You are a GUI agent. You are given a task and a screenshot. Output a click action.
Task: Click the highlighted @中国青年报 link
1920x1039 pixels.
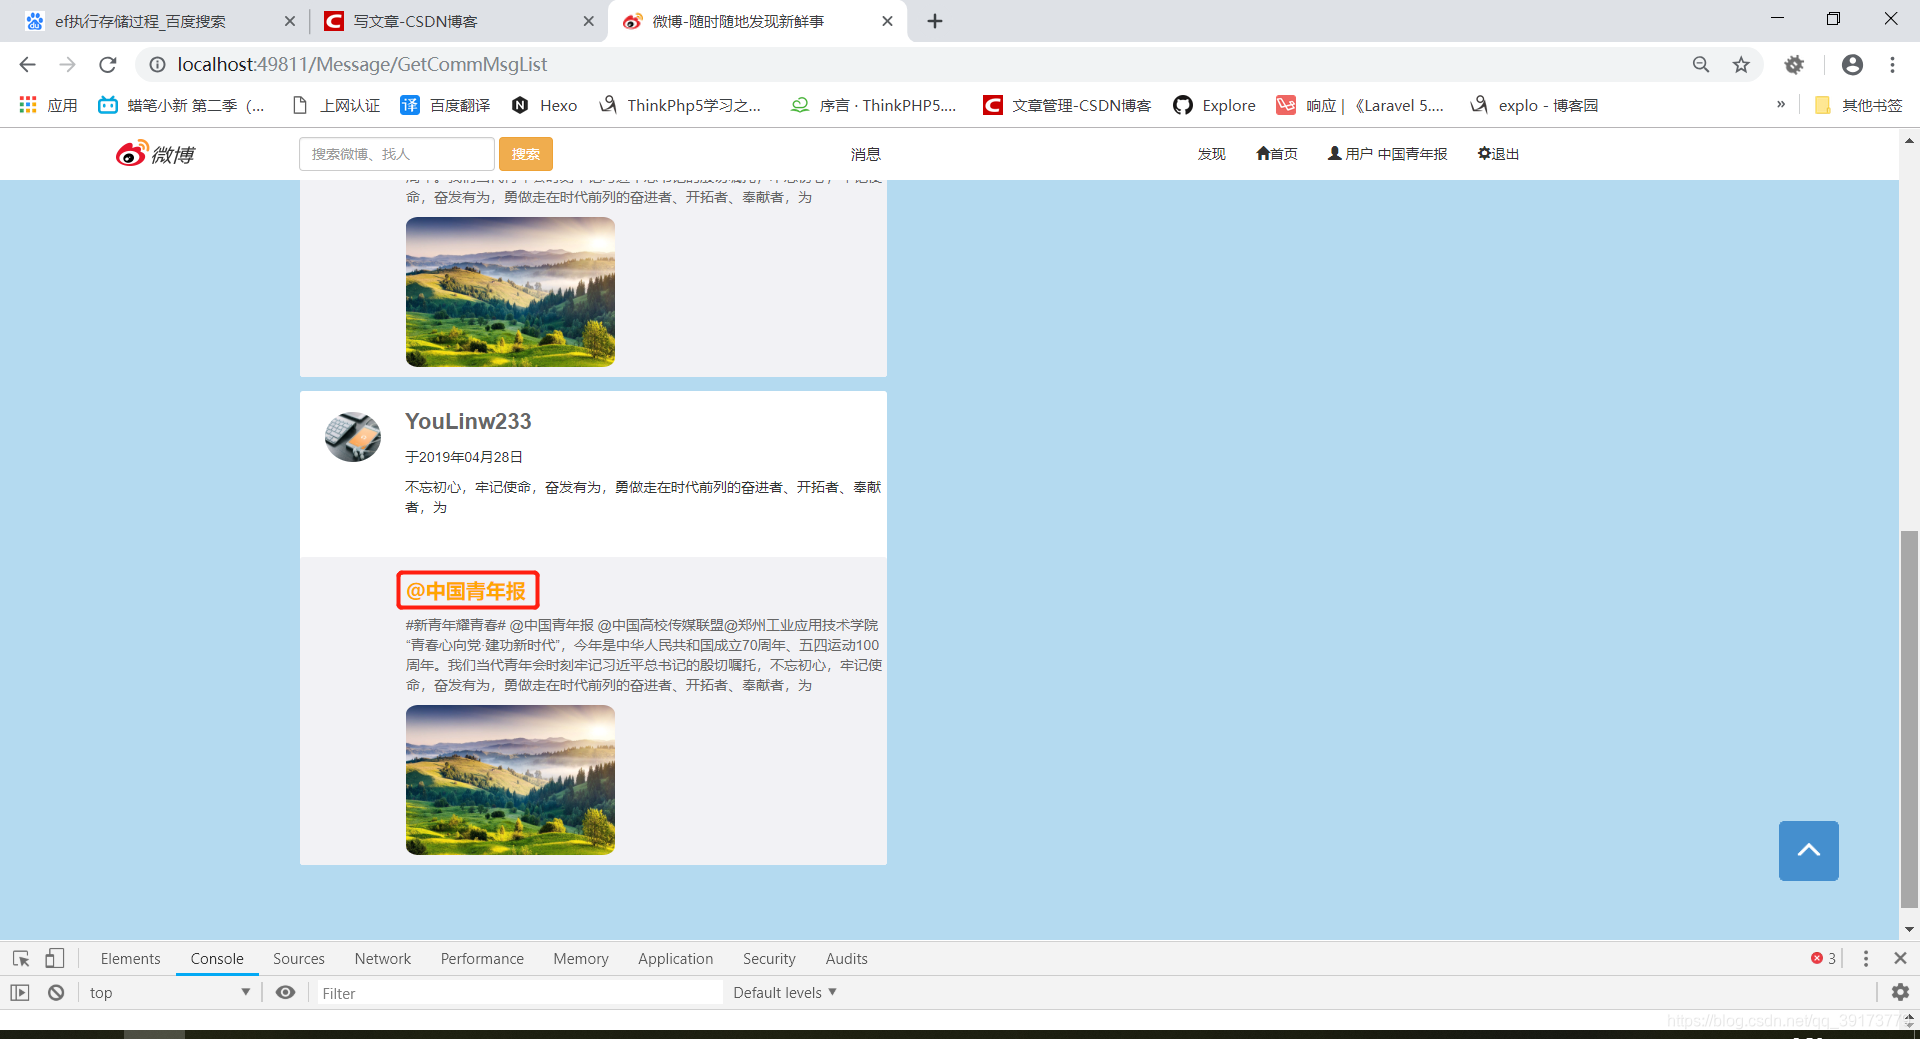pos(467,590)
